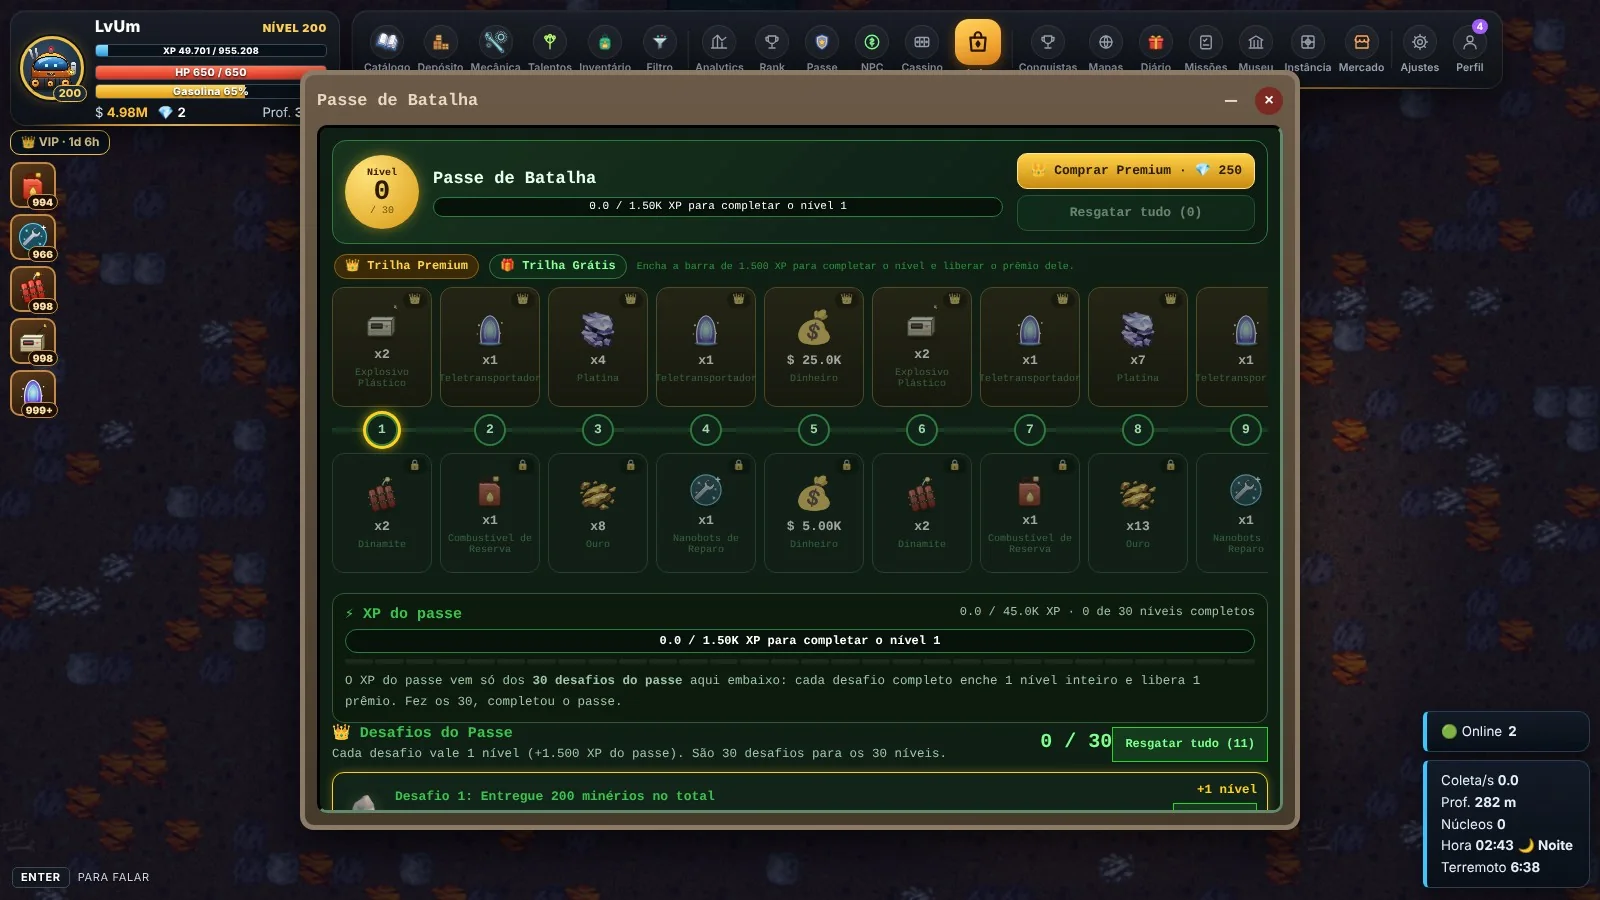Open the Missões clipboard icon

pos(1205,43)
